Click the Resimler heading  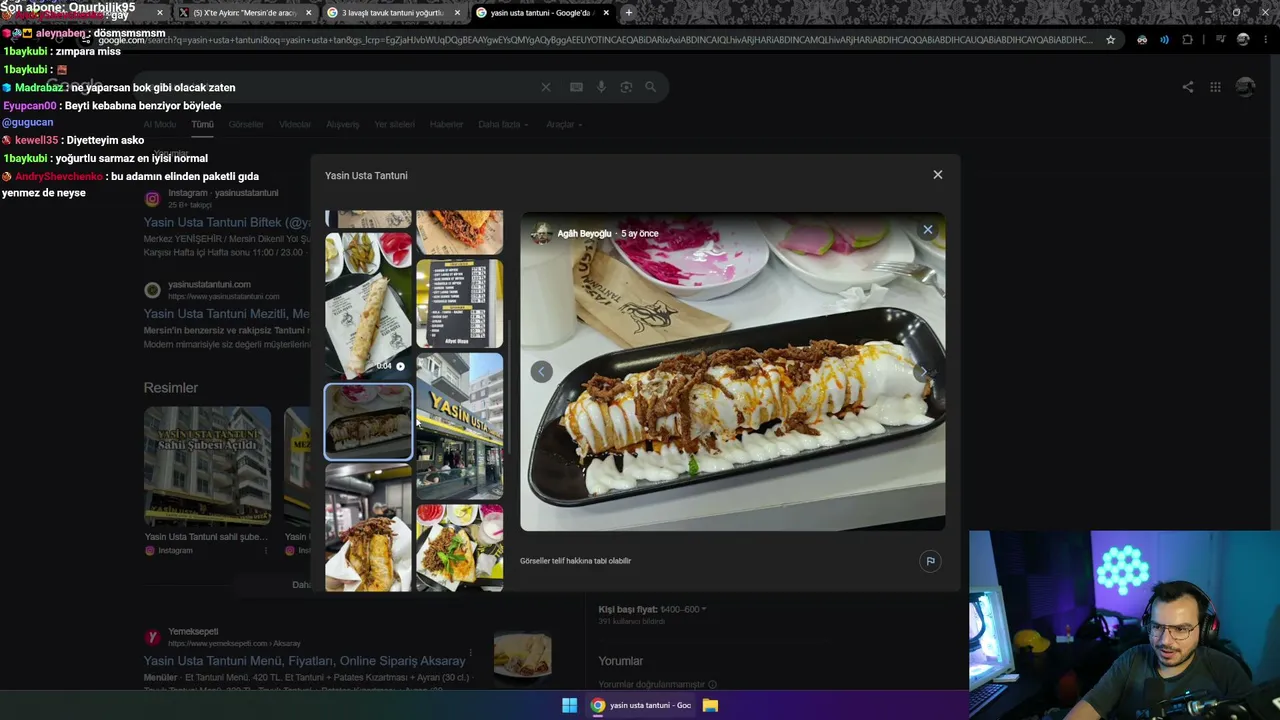(x=171, y=388)
